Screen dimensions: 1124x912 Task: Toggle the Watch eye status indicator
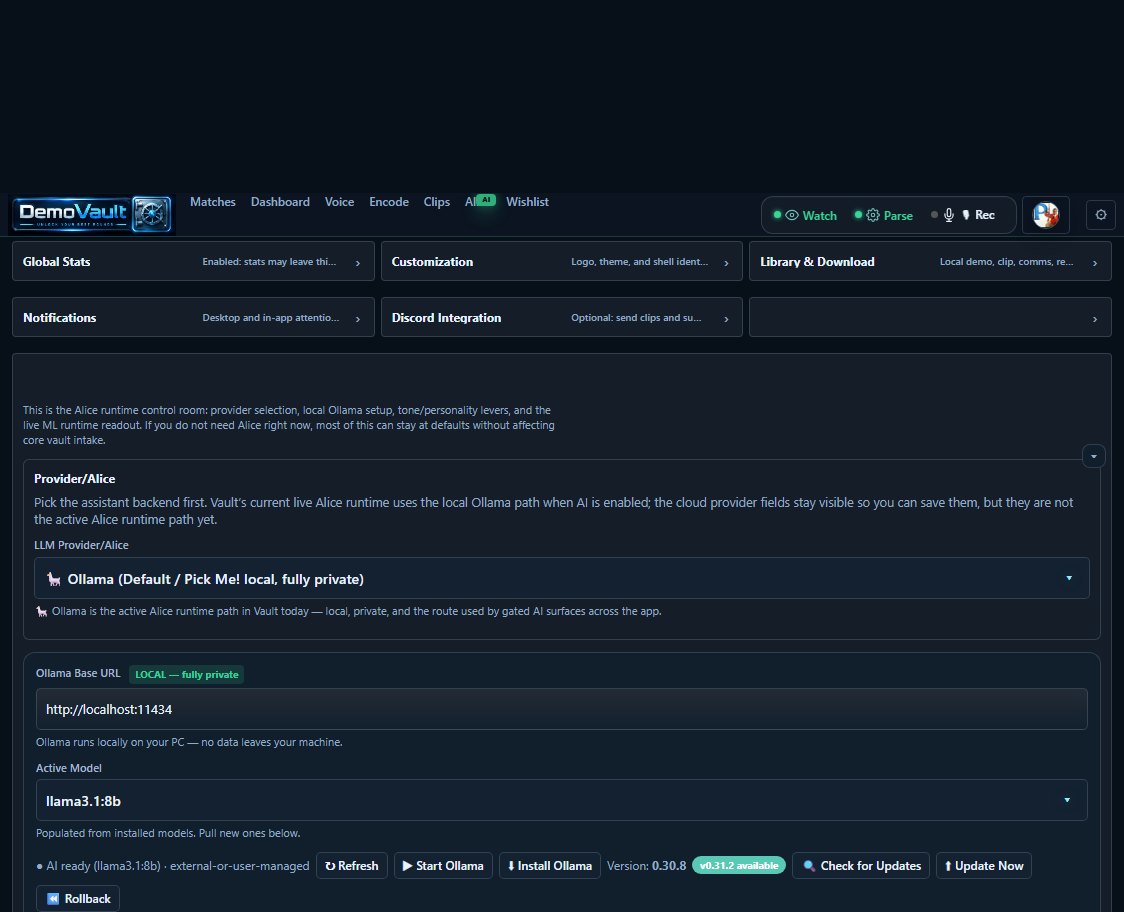805,215
